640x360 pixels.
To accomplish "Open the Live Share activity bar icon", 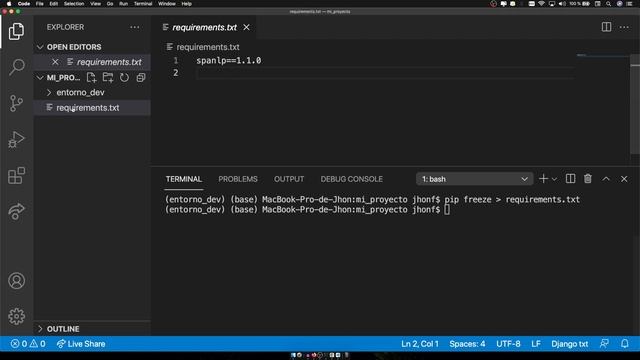I will 16,211.
